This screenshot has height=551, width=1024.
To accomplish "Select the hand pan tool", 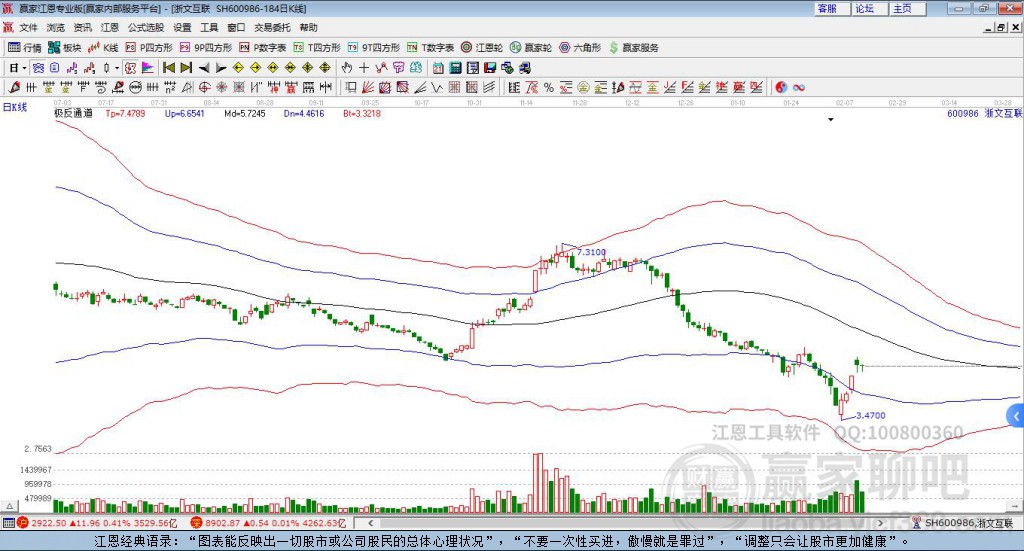I will coord(346,68).
